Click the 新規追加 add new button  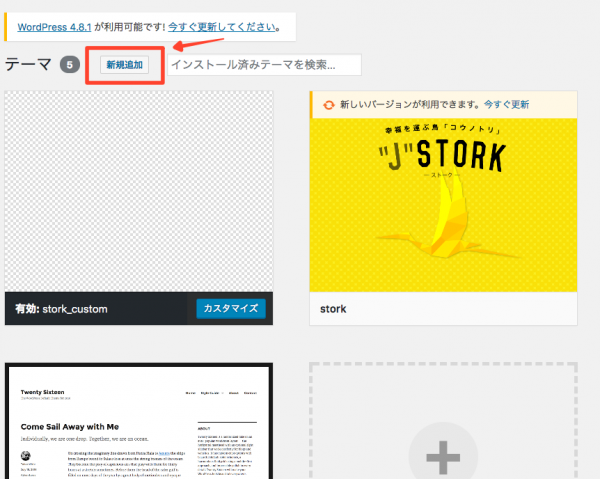124,65
